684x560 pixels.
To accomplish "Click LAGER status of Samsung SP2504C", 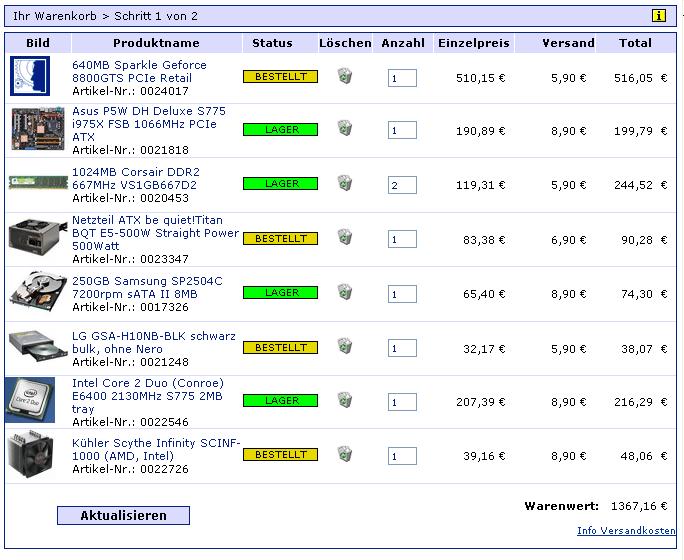I will pos(280,293).
